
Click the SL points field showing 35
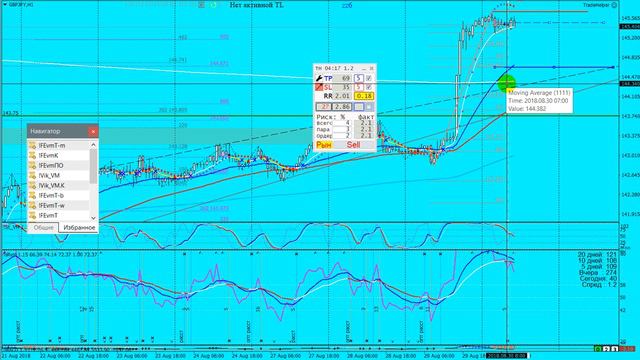[343, 87]
